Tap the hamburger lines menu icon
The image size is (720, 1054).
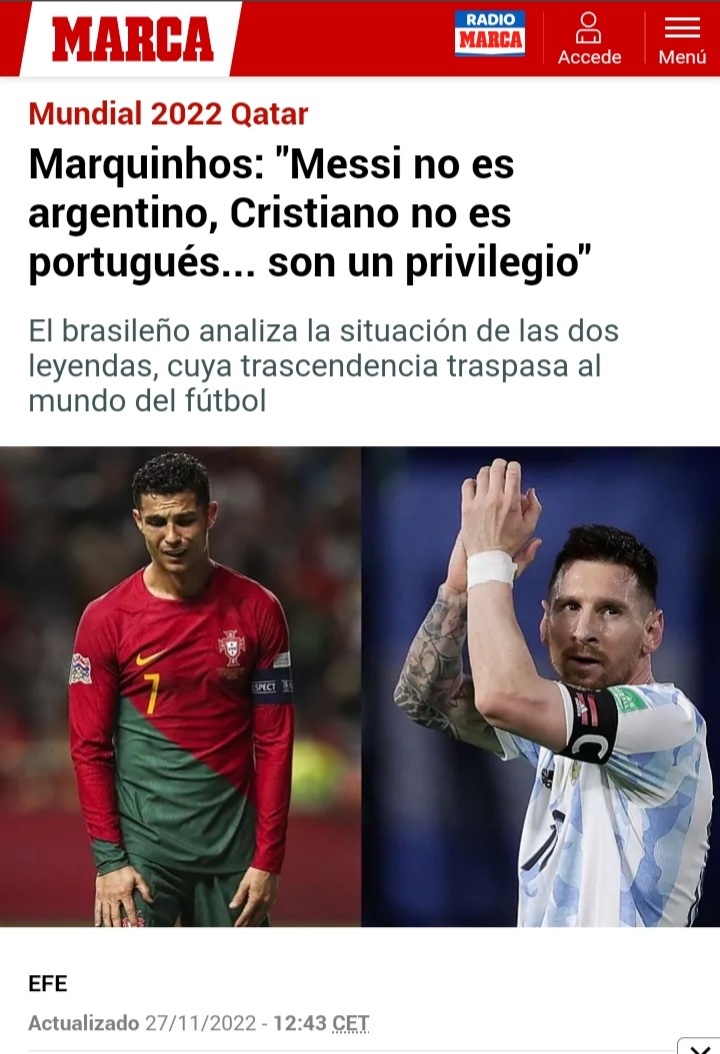click(682, 28)
